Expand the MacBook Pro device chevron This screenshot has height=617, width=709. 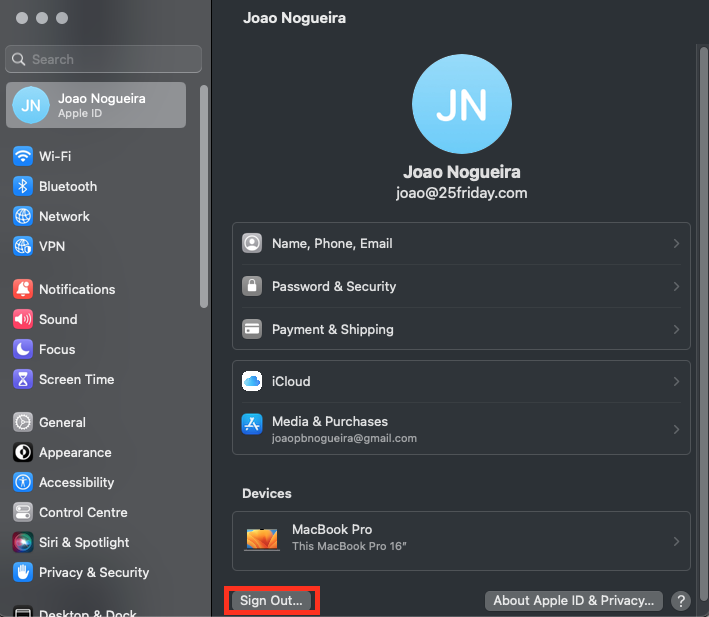[676, 542]
